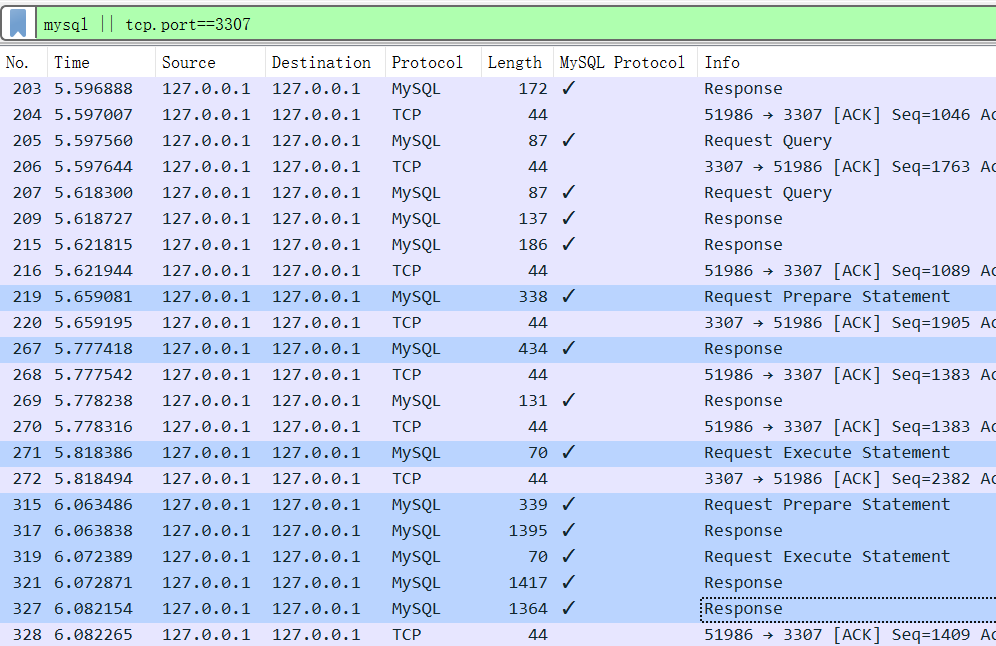The height and width of the screenshot is (646, 996).
Task: Select packet 205 Request Query row
Action: pyautogui.click(x=767, y=141)
